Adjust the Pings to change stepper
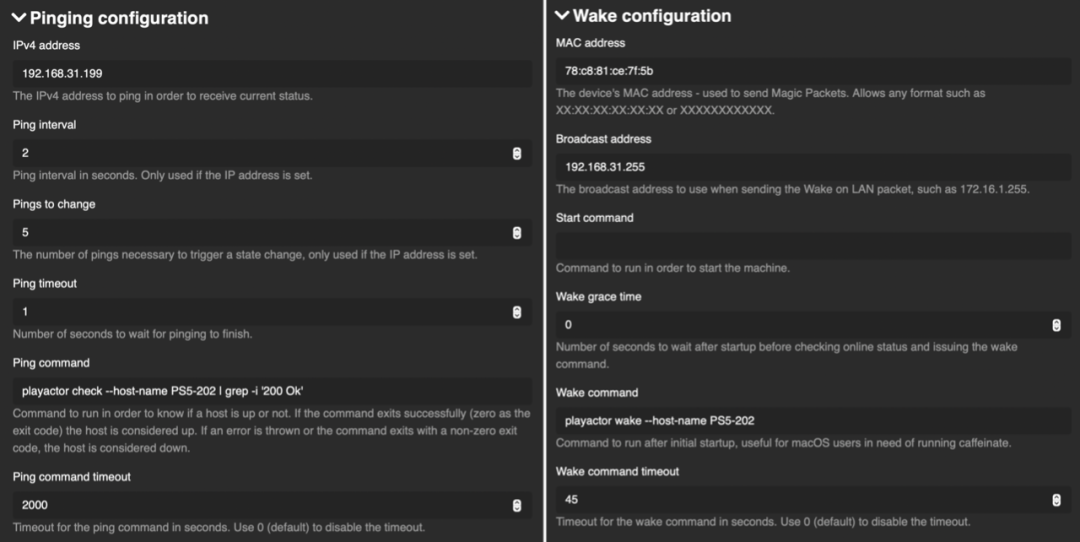This screenshot has width=1080, height=542. 516,232
